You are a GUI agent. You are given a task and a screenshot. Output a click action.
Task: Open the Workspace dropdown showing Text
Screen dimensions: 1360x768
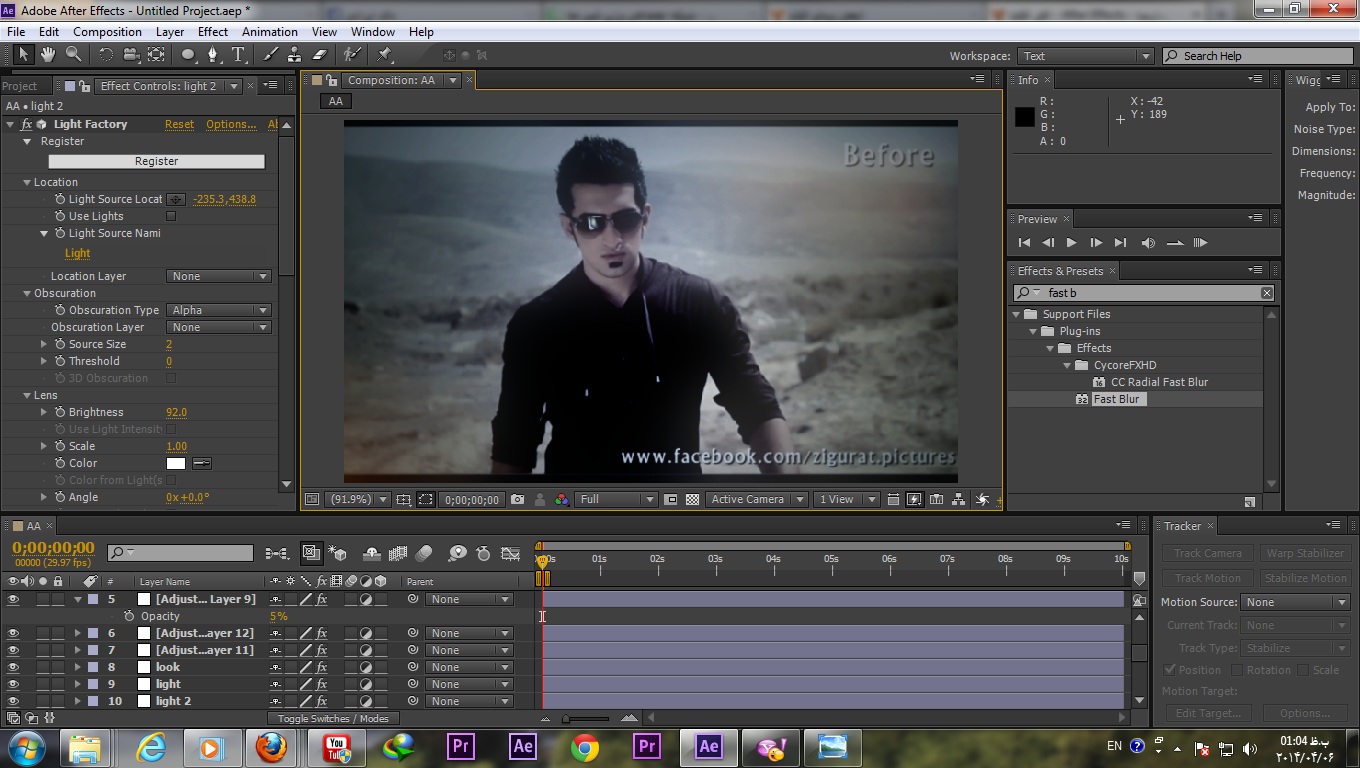pyautogui.click(x=1085, y=56)
